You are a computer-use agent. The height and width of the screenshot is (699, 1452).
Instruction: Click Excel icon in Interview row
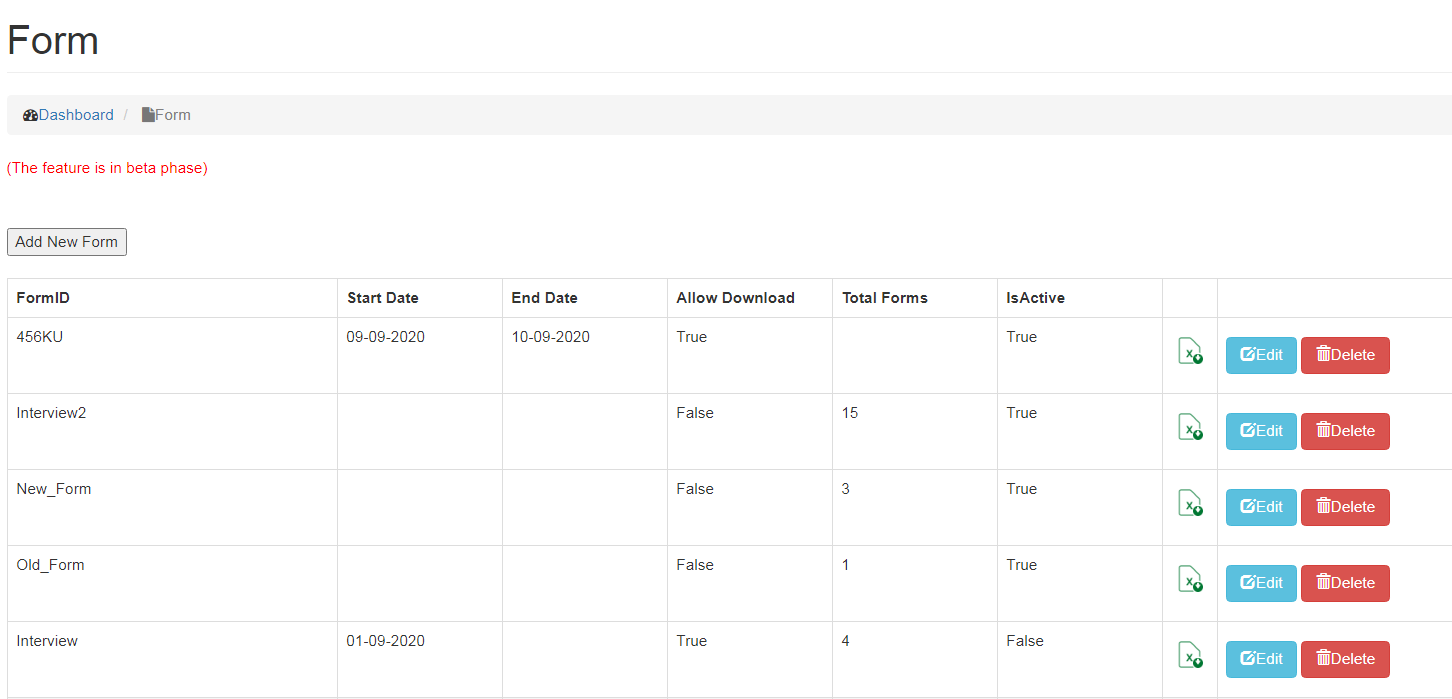pos(1190,656)
